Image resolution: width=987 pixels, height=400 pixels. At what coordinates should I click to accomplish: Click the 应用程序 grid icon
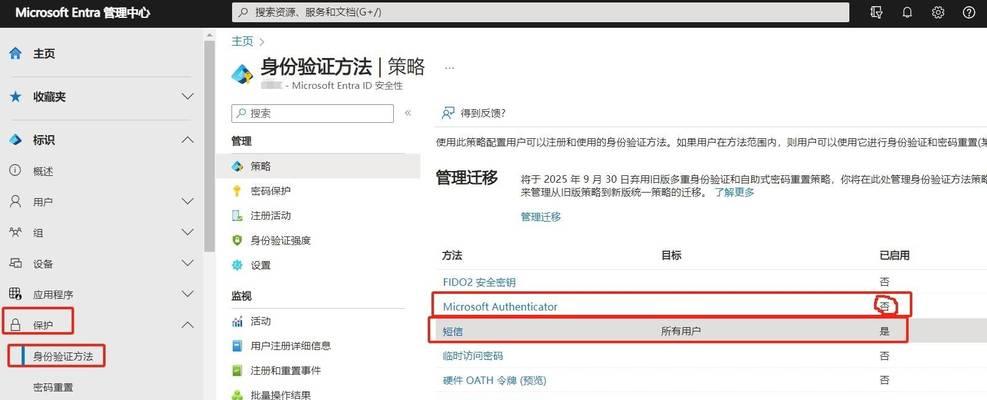[16, 294]
